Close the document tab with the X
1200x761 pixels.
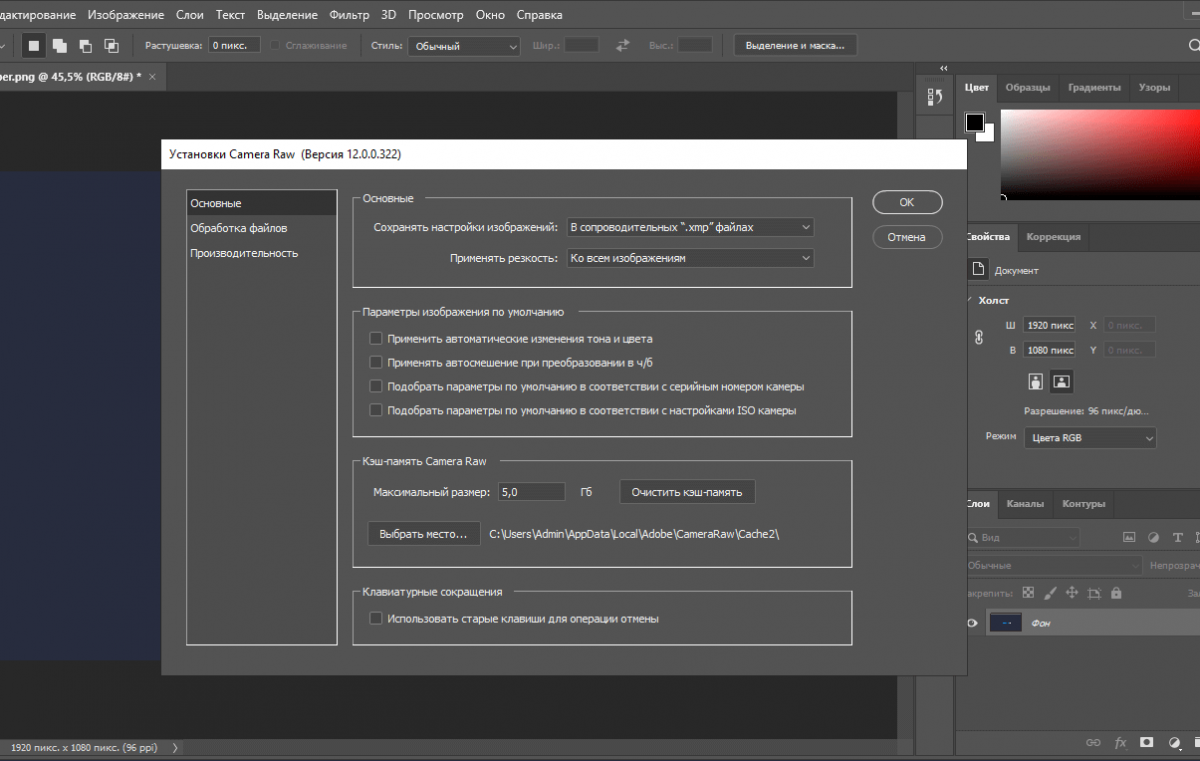[153, 76]
